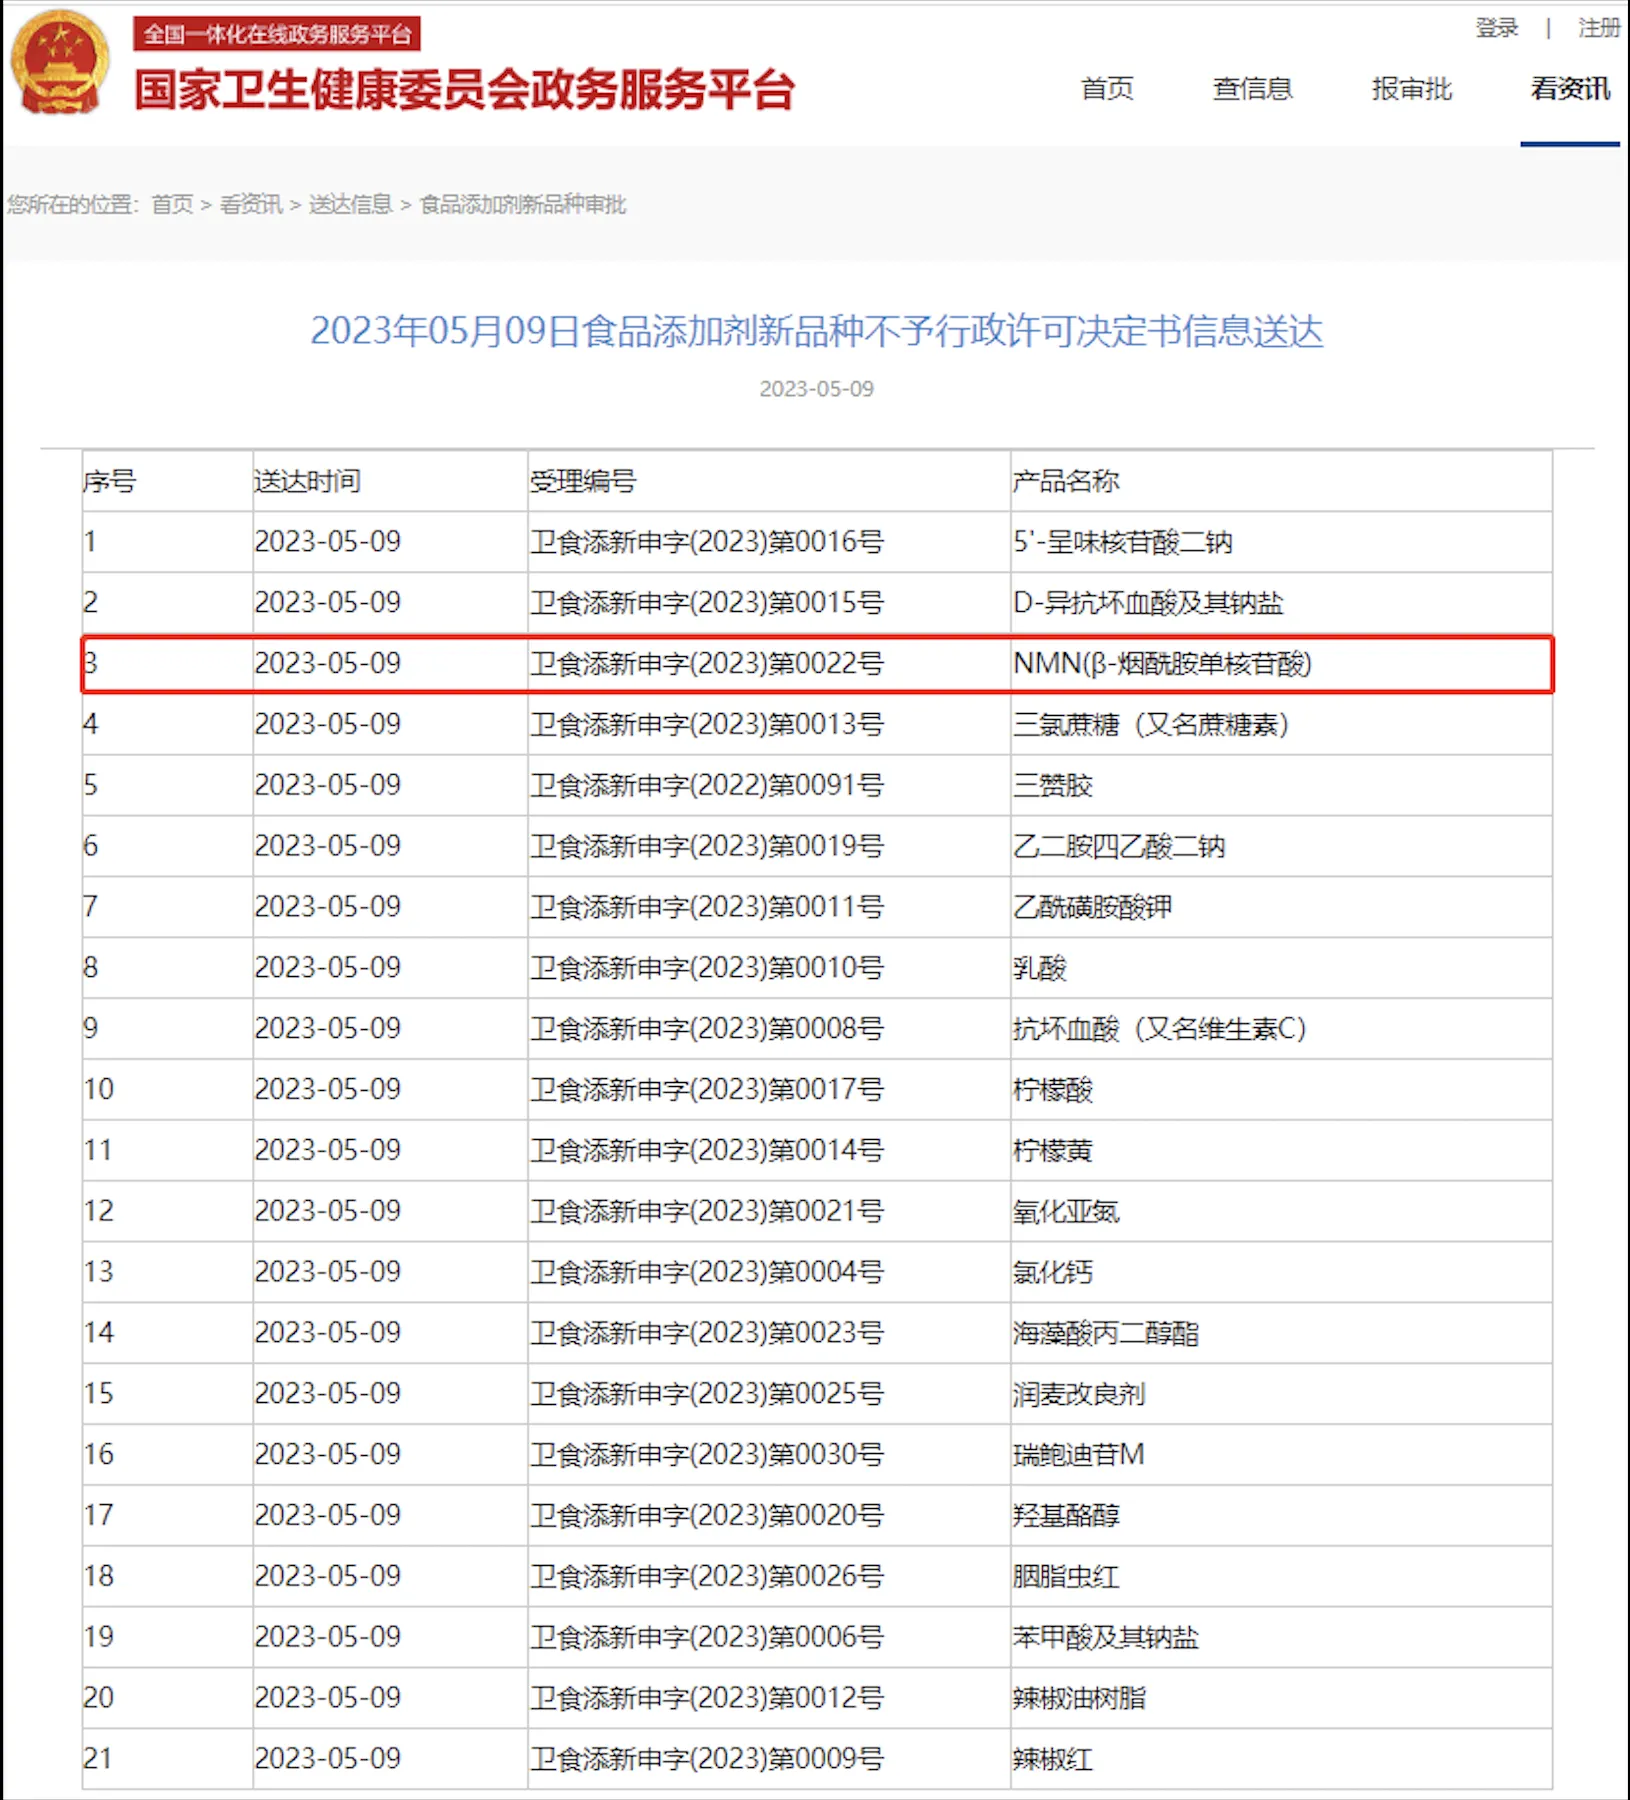Click the national emblem logo icon

coord(59,62)
